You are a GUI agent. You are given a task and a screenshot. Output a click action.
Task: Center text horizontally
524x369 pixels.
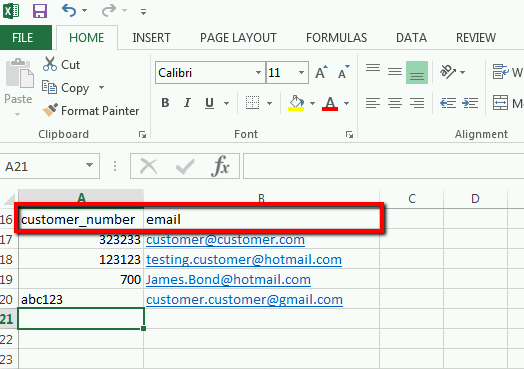tap(395, 103)
